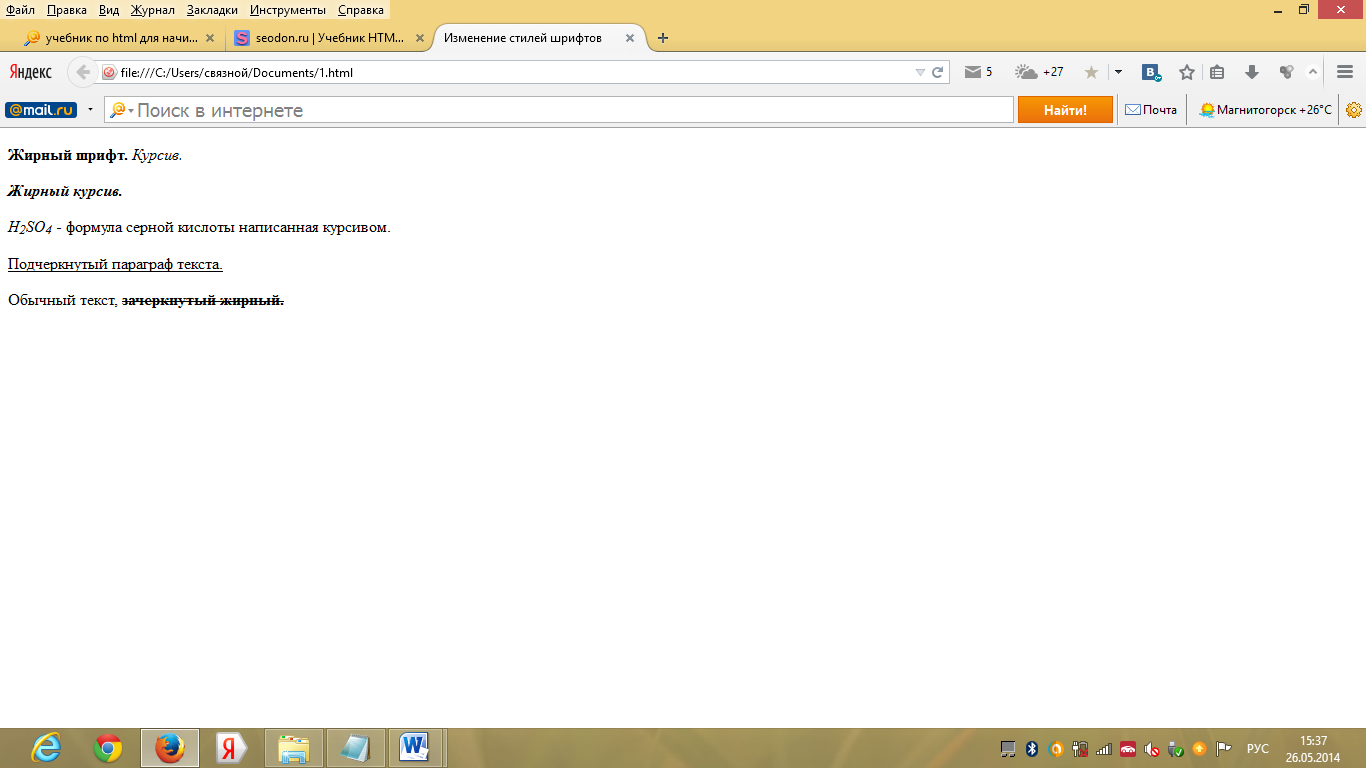The image size is (1366, 768).
Task: Click the 'Жирный шрифт.' bold text
Action: click(68, 155)
